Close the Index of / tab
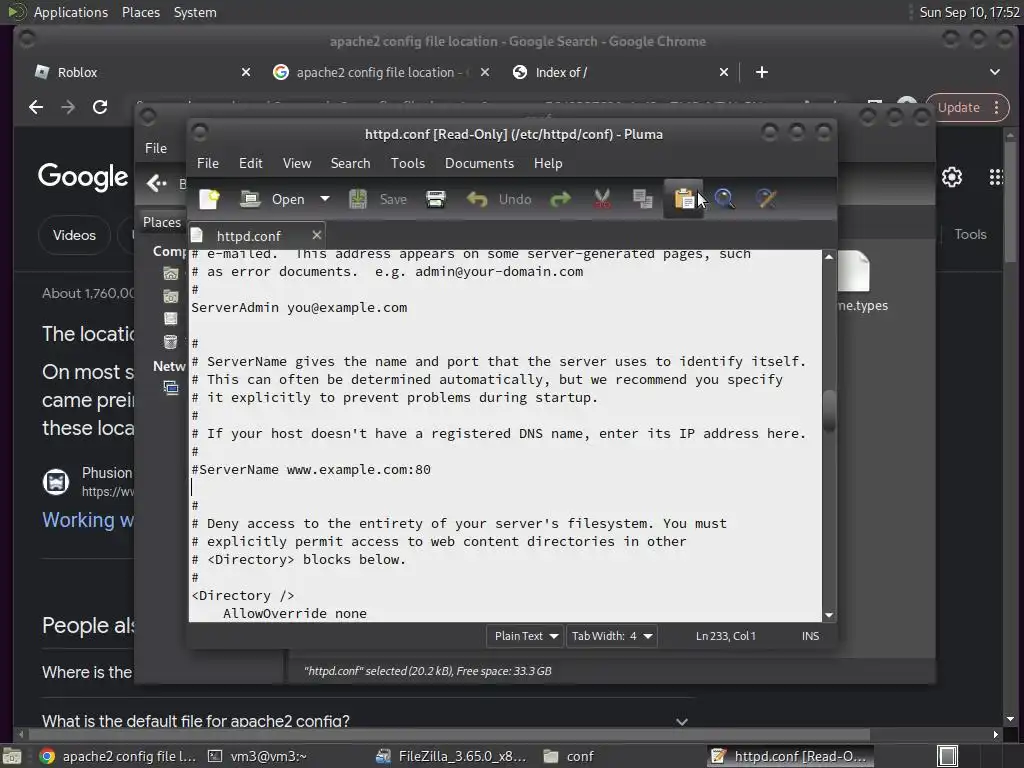 point(724,72)
